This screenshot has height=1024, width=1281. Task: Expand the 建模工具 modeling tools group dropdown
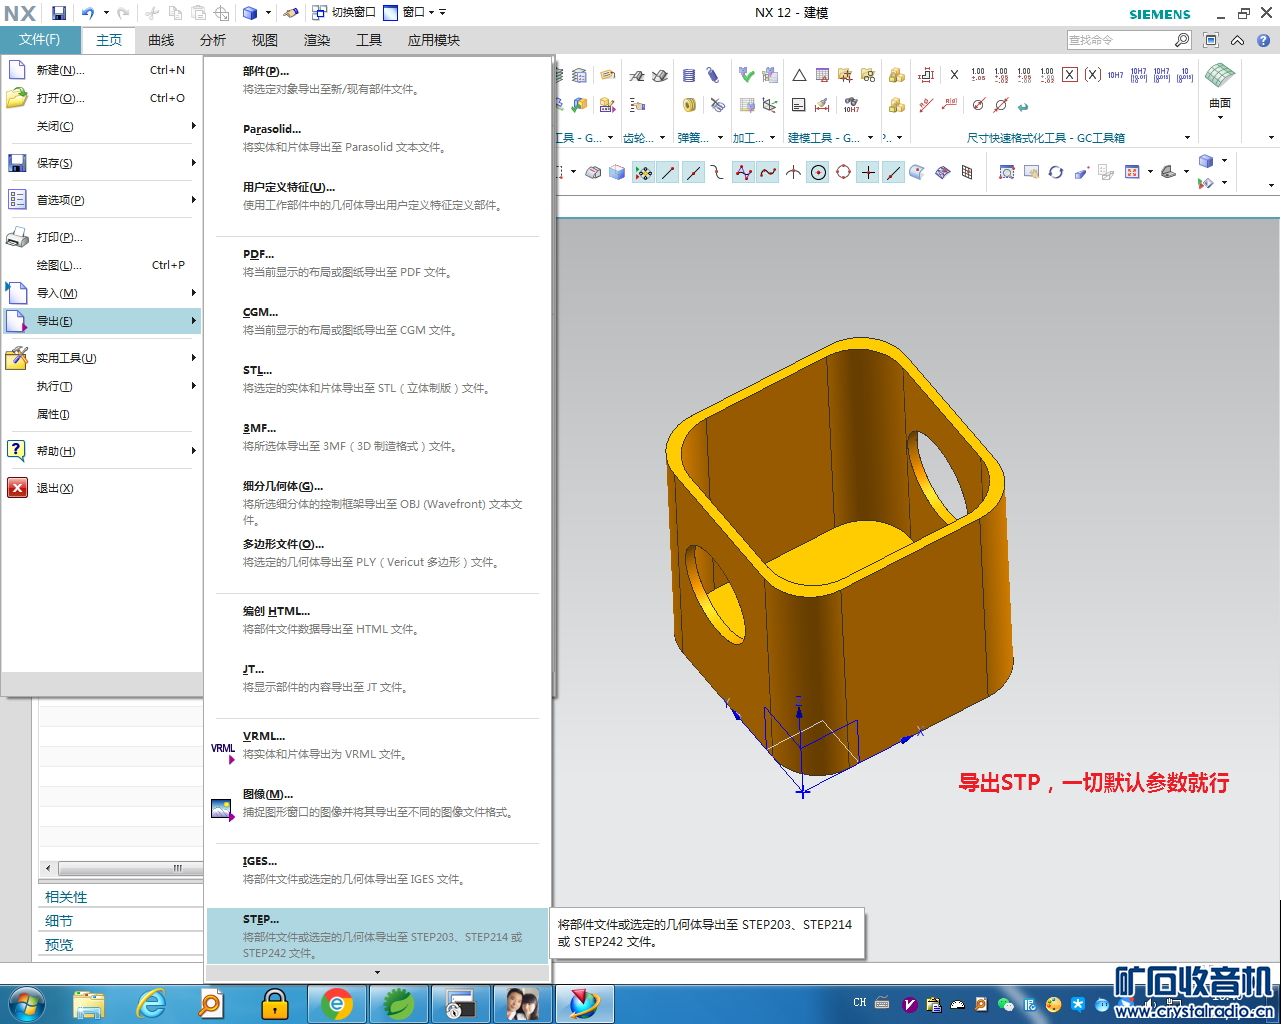click(x=870, y=138)
